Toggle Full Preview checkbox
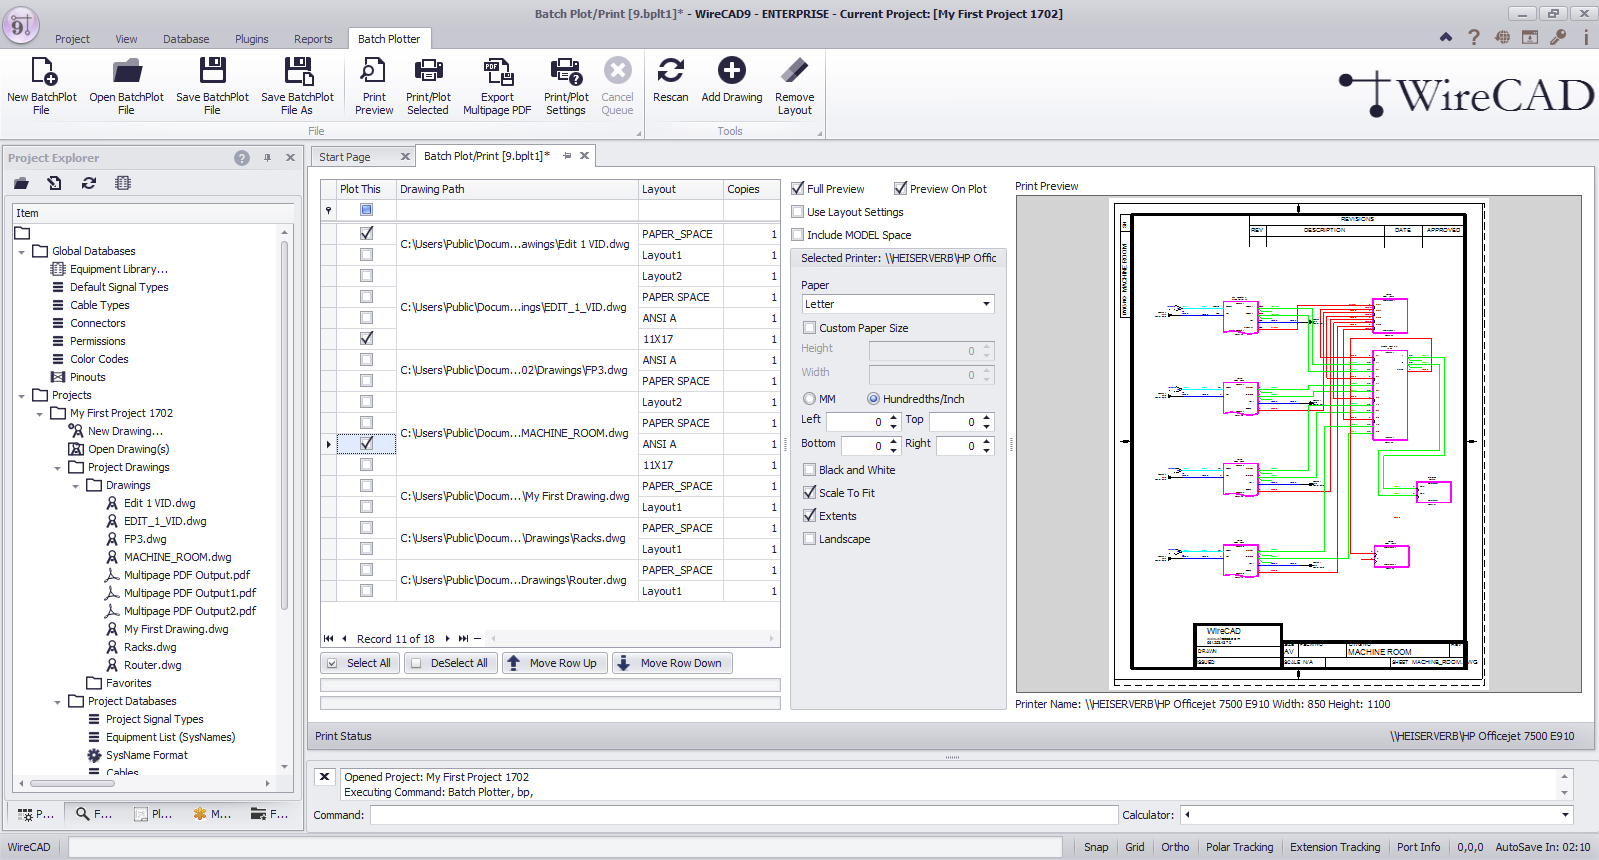 pos(798,188)
